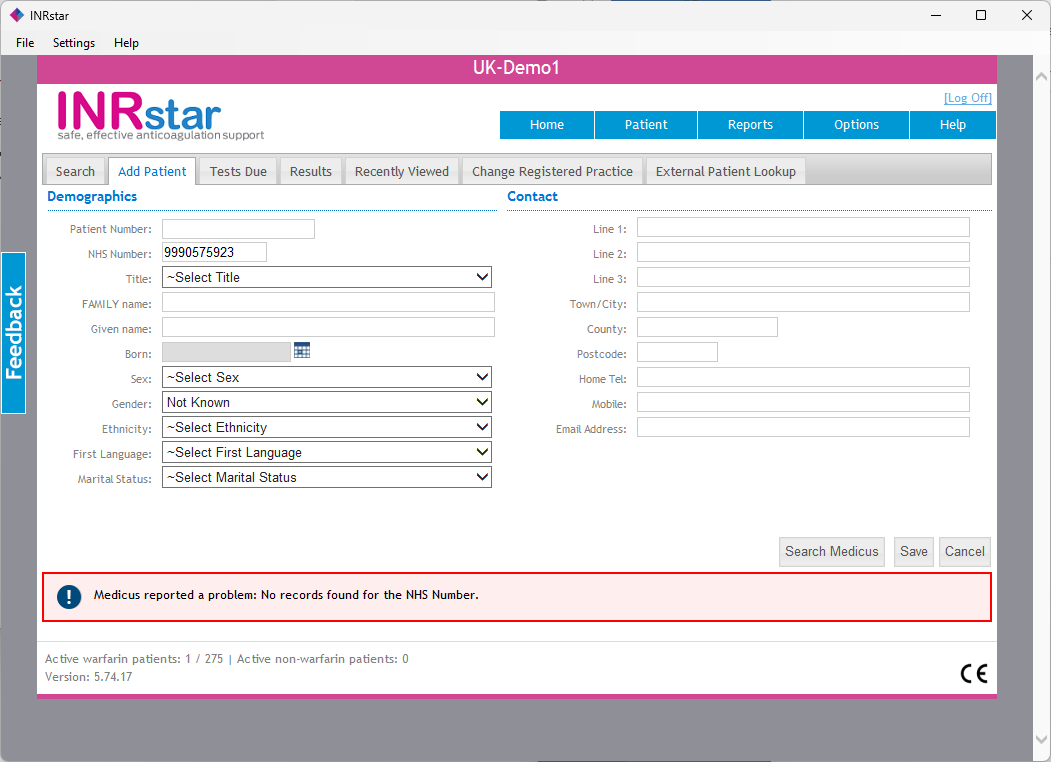Go to Home in blue navigation bar

coord(547,125)
